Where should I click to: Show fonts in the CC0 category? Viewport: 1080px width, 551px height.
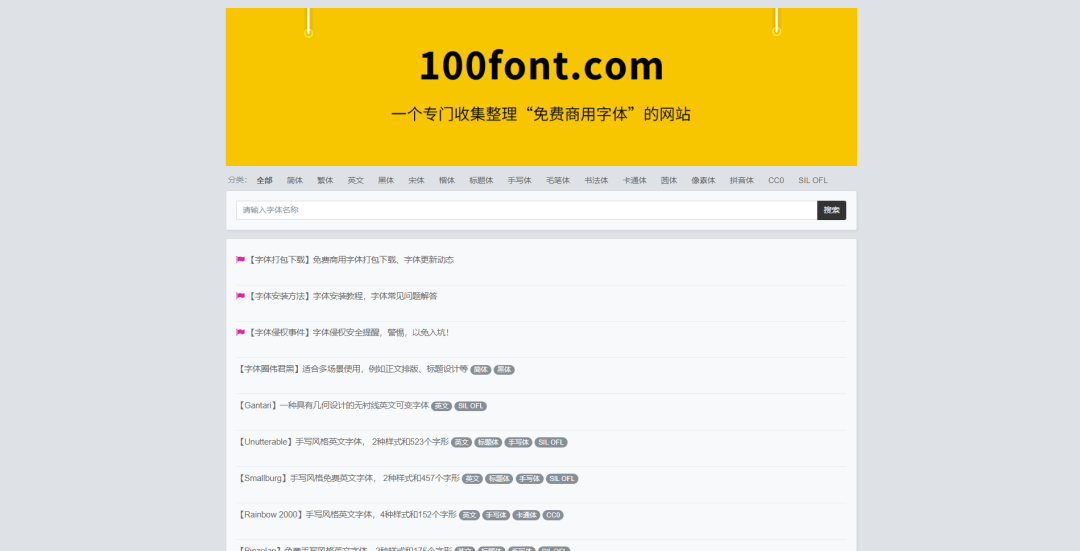[776, 181]
